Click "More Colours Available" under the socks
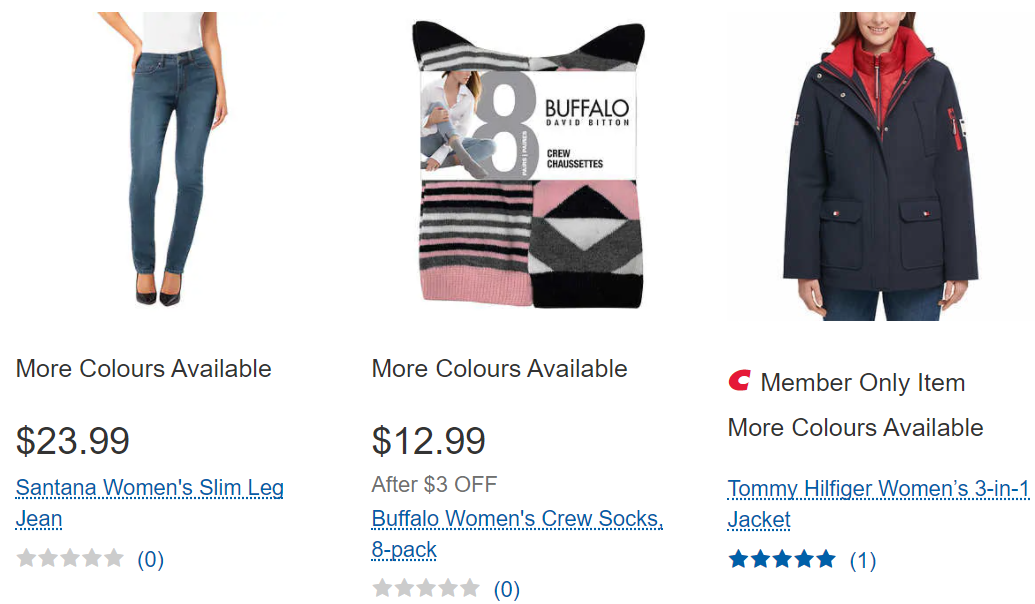Viewport: 1035px width, 604px height. point(500,368)
